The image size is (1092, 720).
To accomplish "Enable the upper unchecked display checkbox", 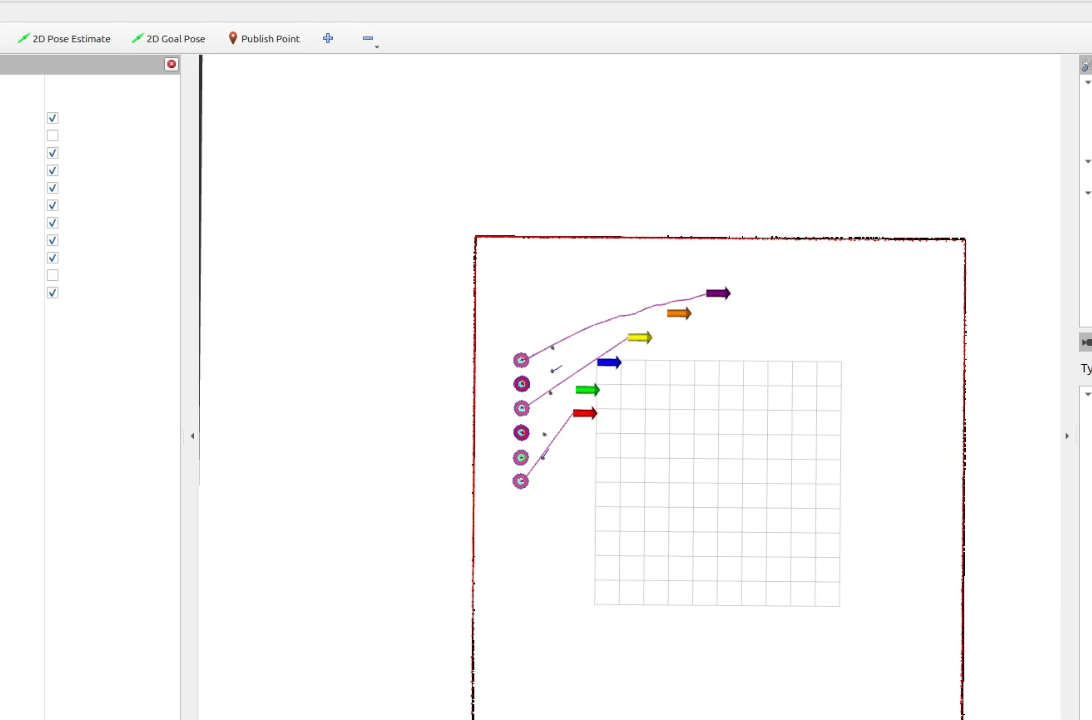I will (52, 136).
